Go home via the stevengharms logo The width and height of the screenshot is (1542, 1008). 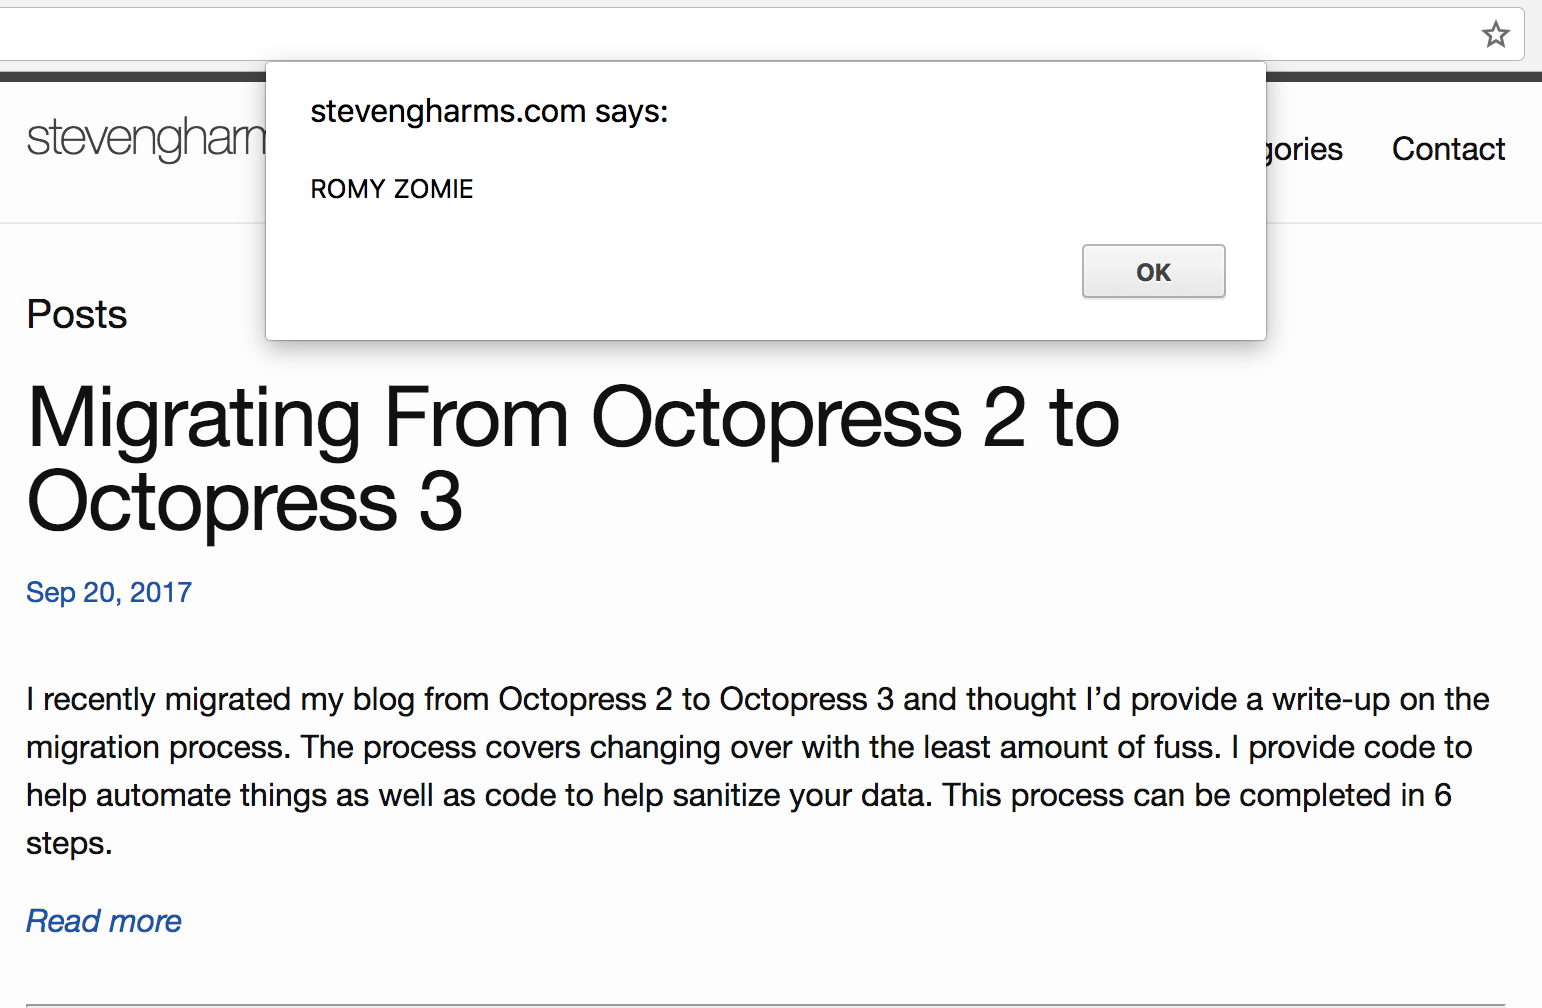pyautogui.click(x=145, y=138)
